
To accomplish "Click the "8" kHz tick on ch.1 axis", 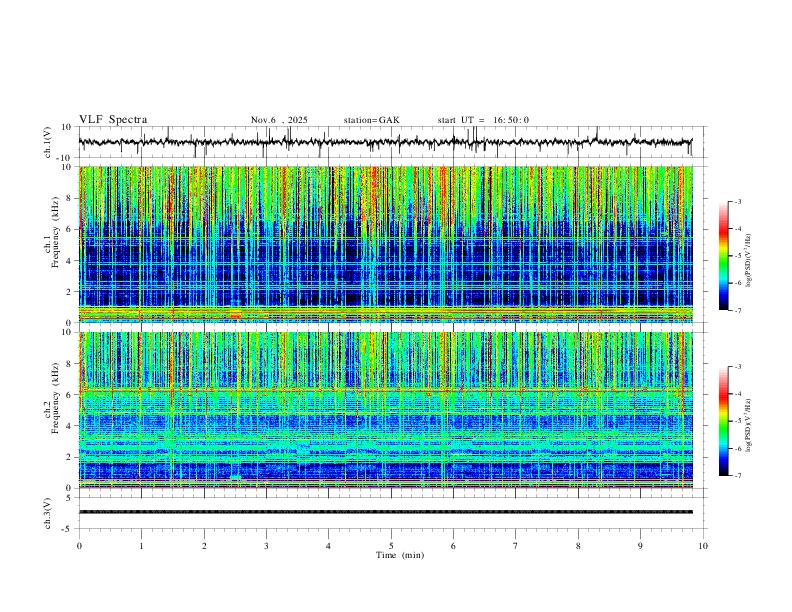I will (70, 198).
